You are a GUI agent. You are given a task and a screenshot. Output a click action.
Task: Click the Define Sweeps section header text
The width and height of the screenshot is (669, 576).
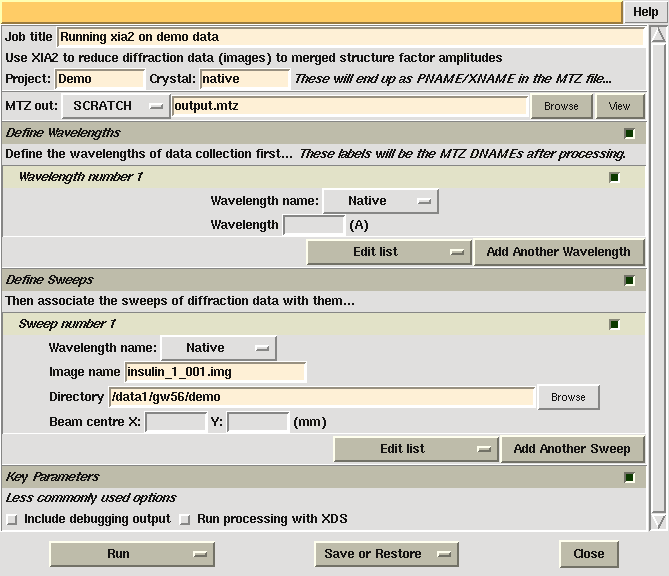point(49,280)
